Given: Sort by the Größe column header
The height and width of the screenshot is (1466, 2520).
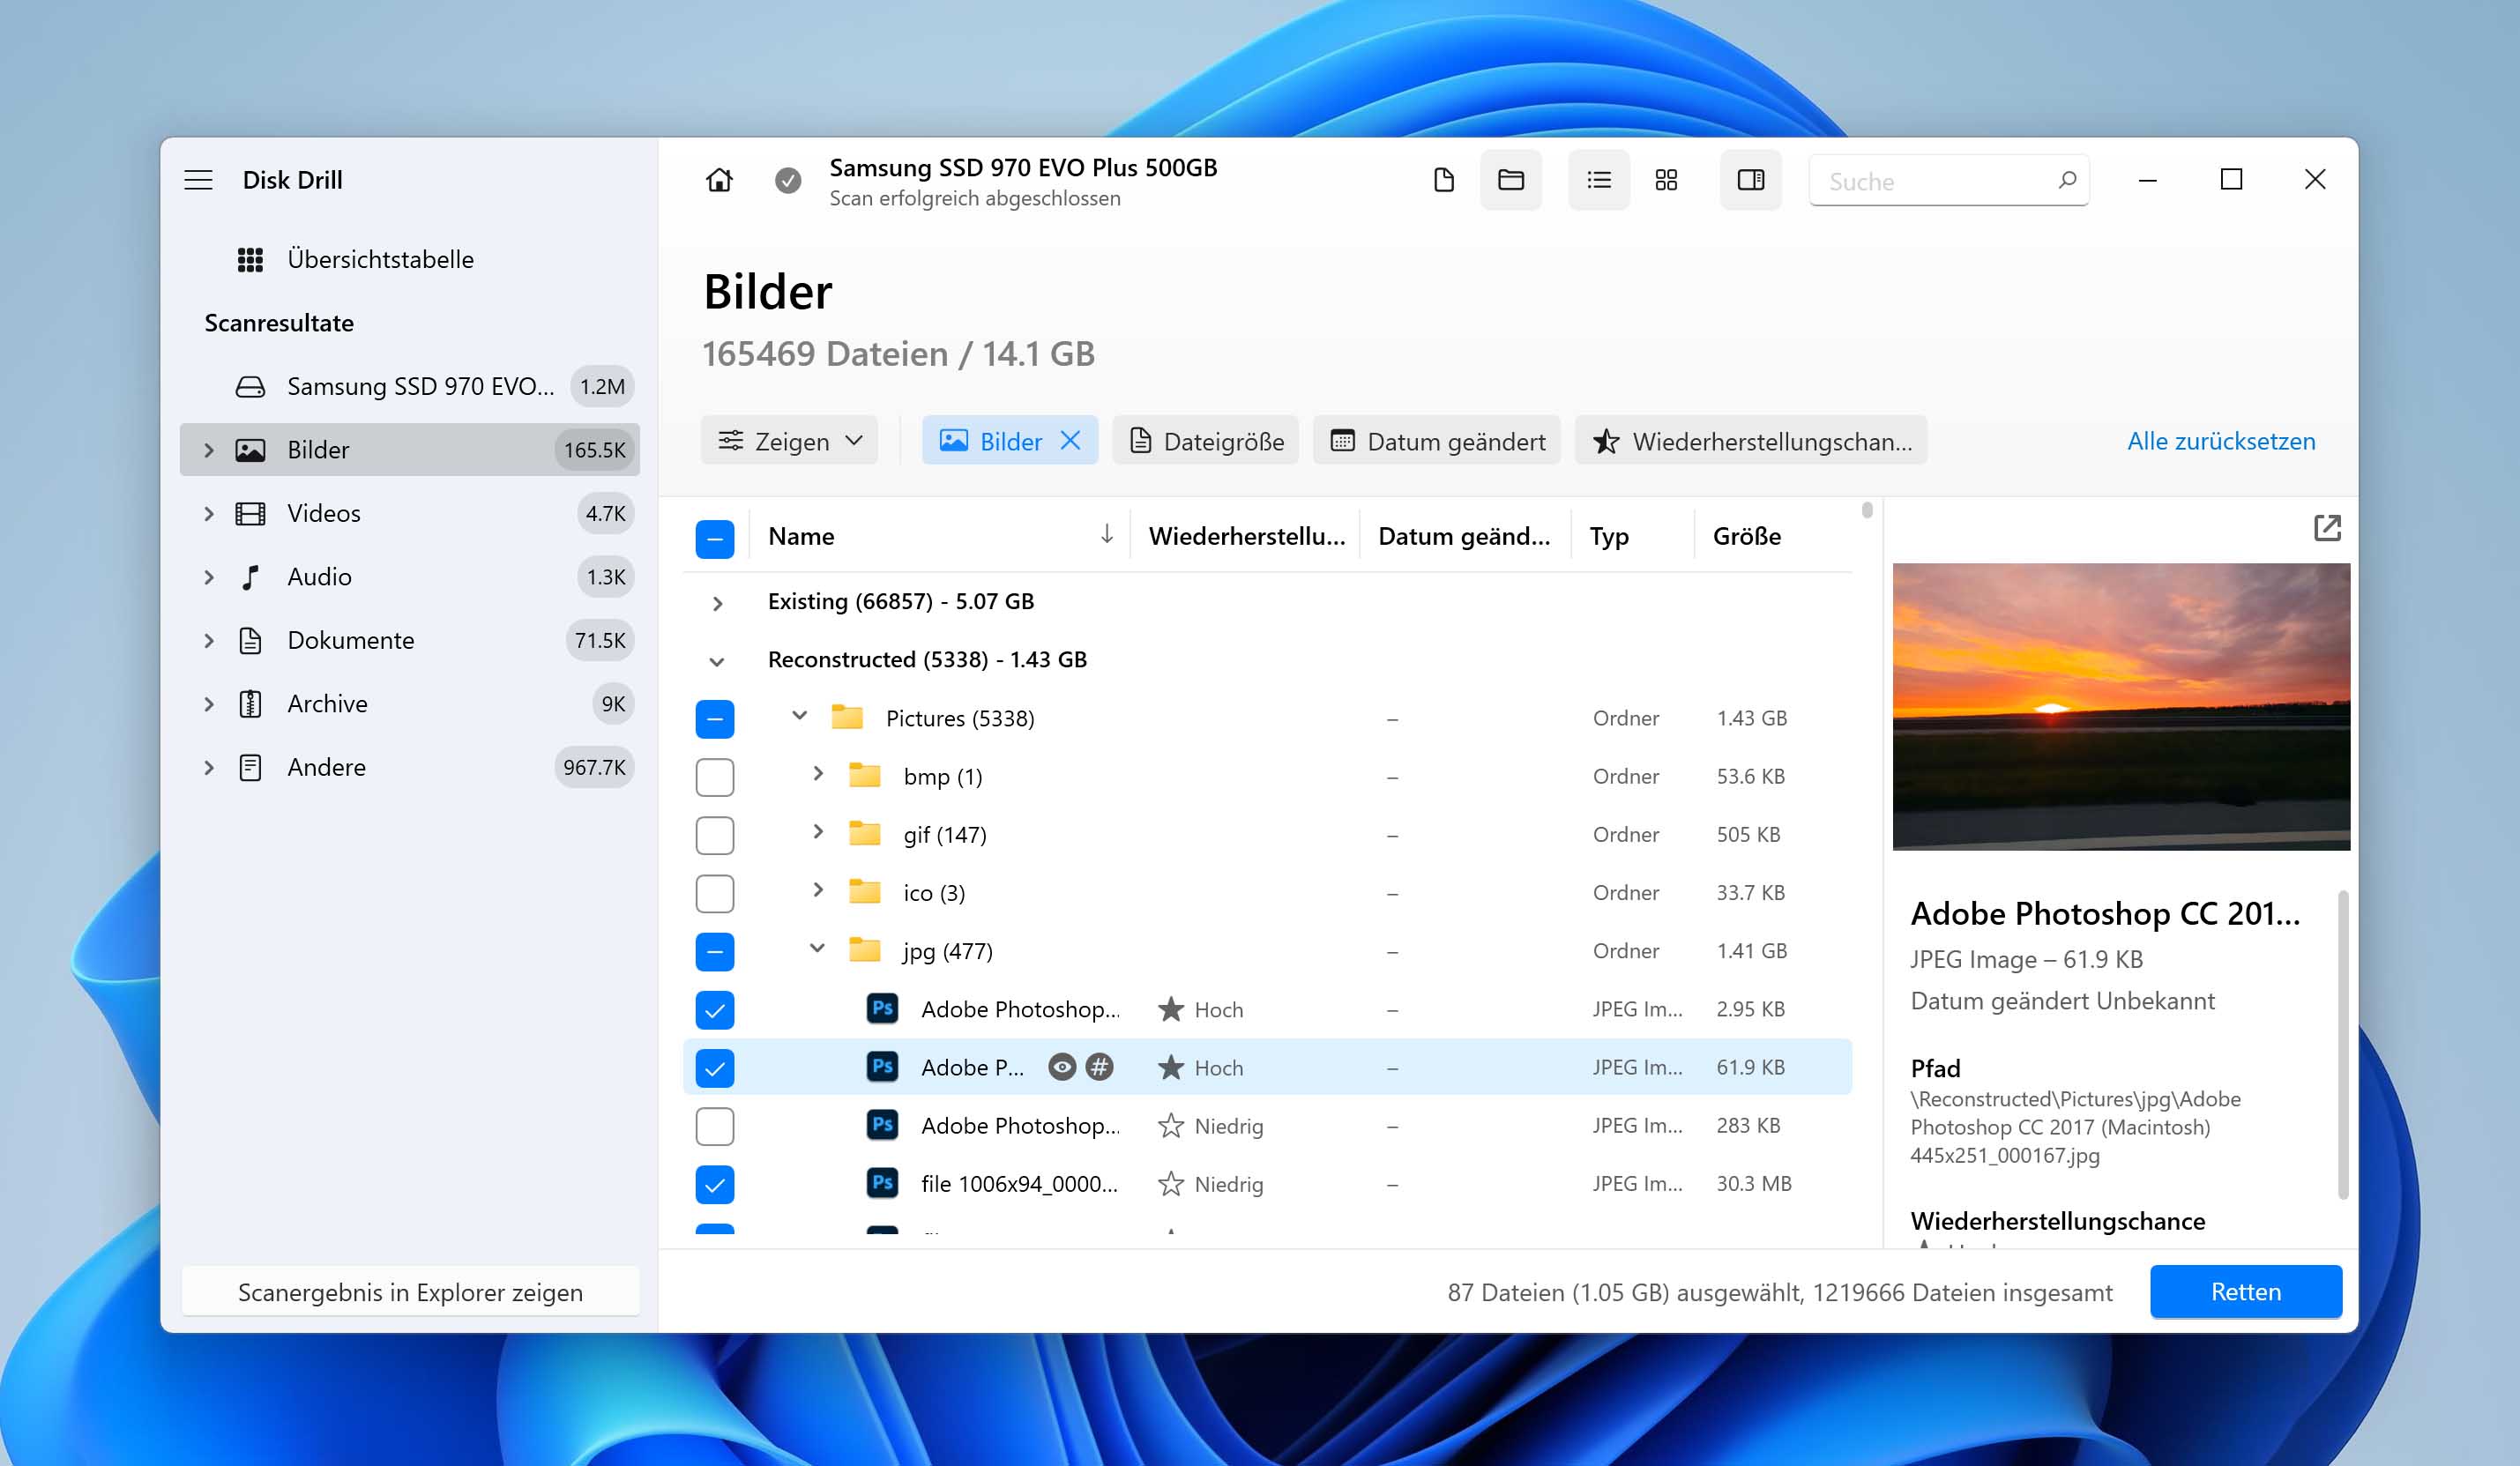Looking at the screenshot, I should 1746,536.
